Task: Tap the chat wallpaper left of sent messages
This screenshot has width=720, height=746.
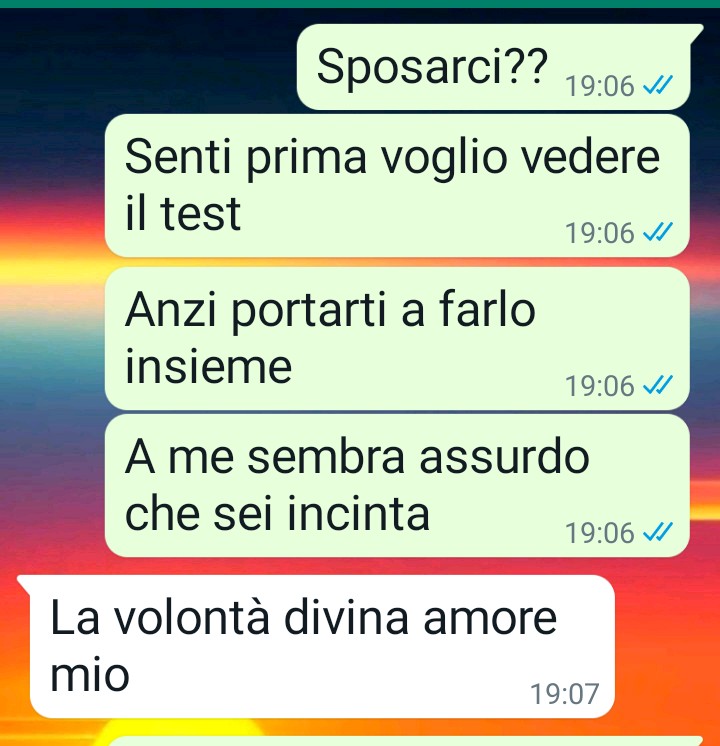Action: point(51,333)
